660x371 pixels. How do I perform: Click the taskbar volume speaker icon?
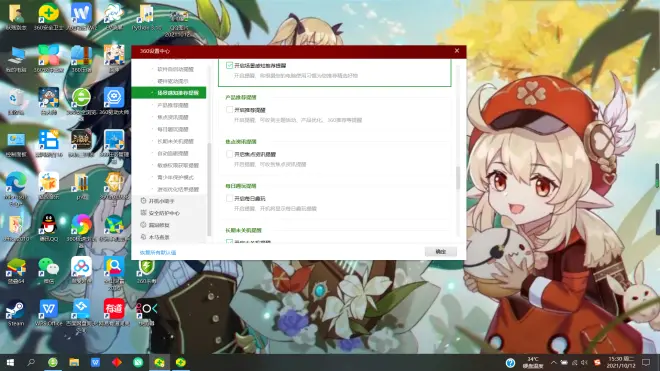point(584,362)
